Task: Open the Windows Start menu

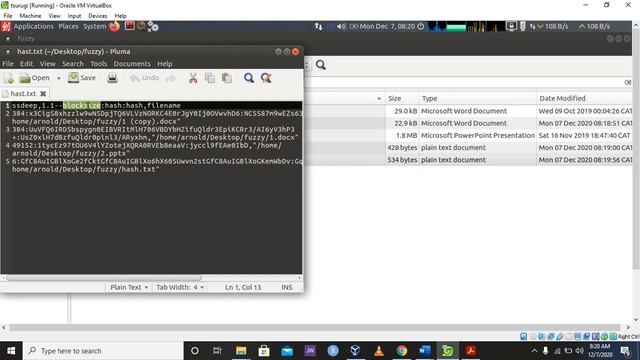Action: click(11, 351)
